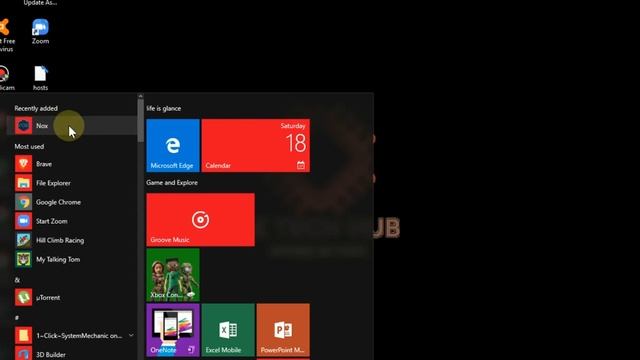
Task: Click the Start menu app list scrollbar
Action: pyautogui.click(x=140, y=121)
